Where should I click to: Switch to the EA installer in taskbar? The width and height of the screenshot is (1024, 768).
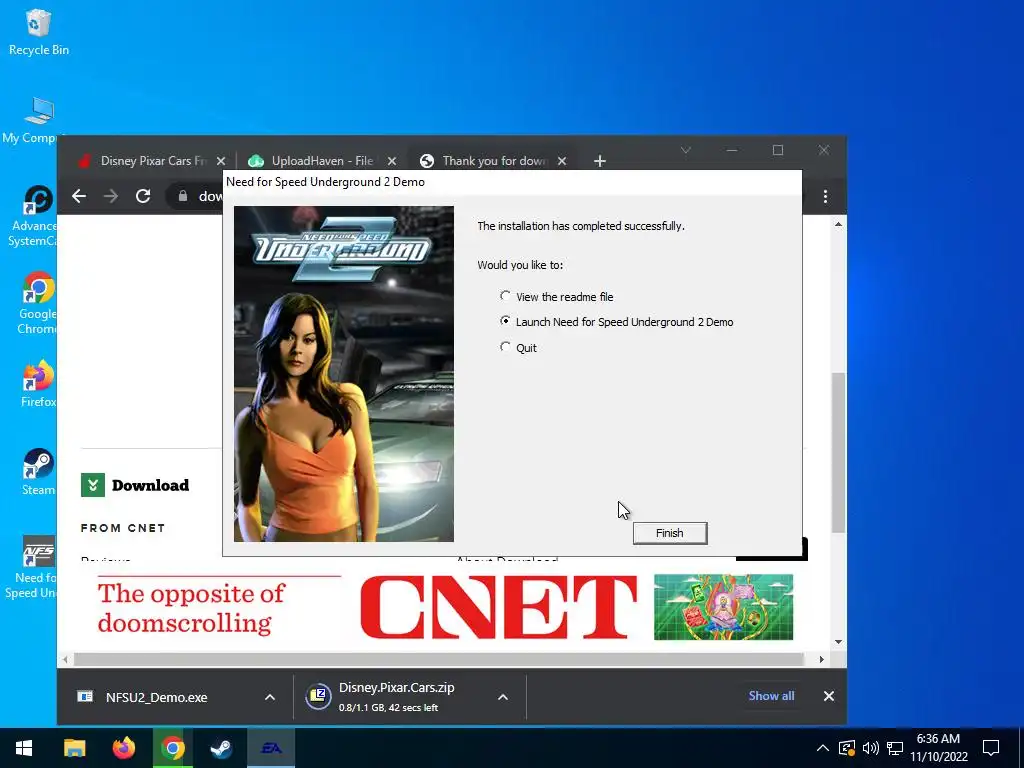[271, 748]
